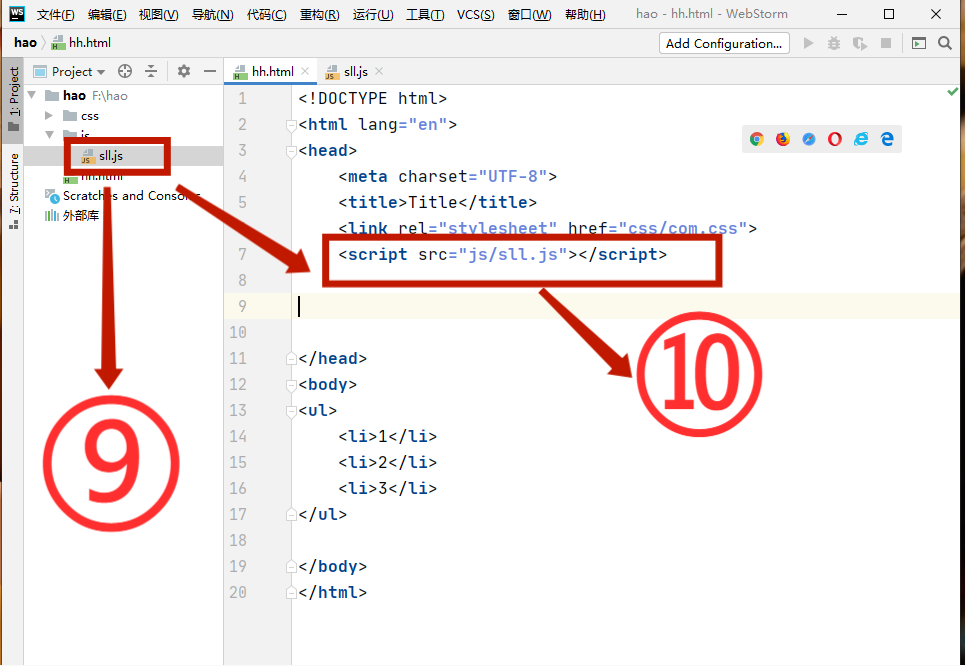The image size is (966, 666).
Task: Click hao breadcrumb in navigation bar
Action: 25,43
